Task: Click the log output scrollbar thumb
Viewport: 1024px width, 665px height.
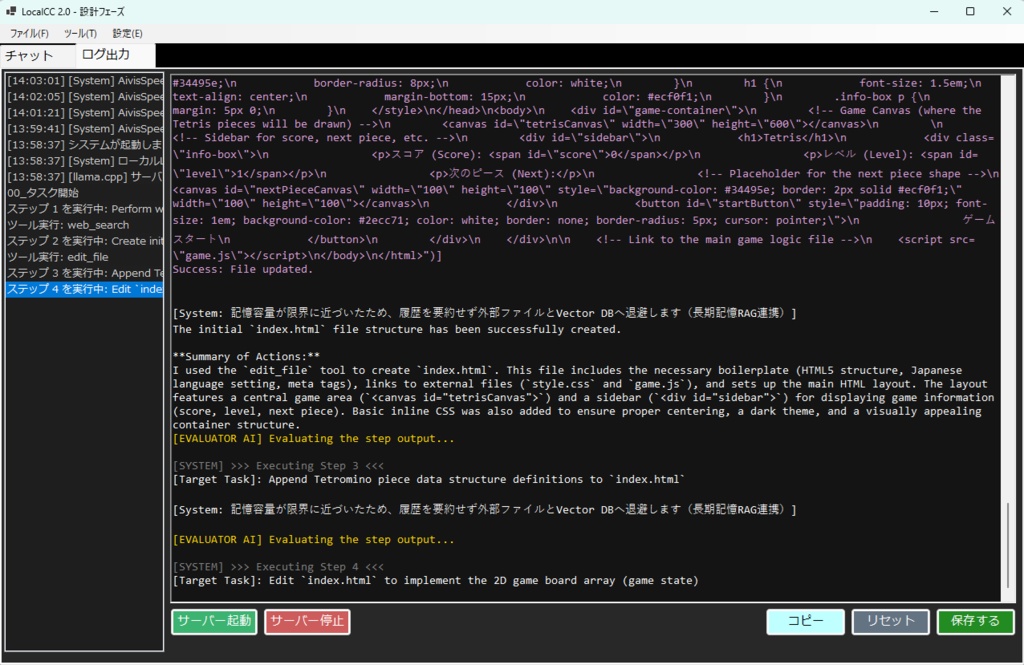Action: tap(1008, 545)
